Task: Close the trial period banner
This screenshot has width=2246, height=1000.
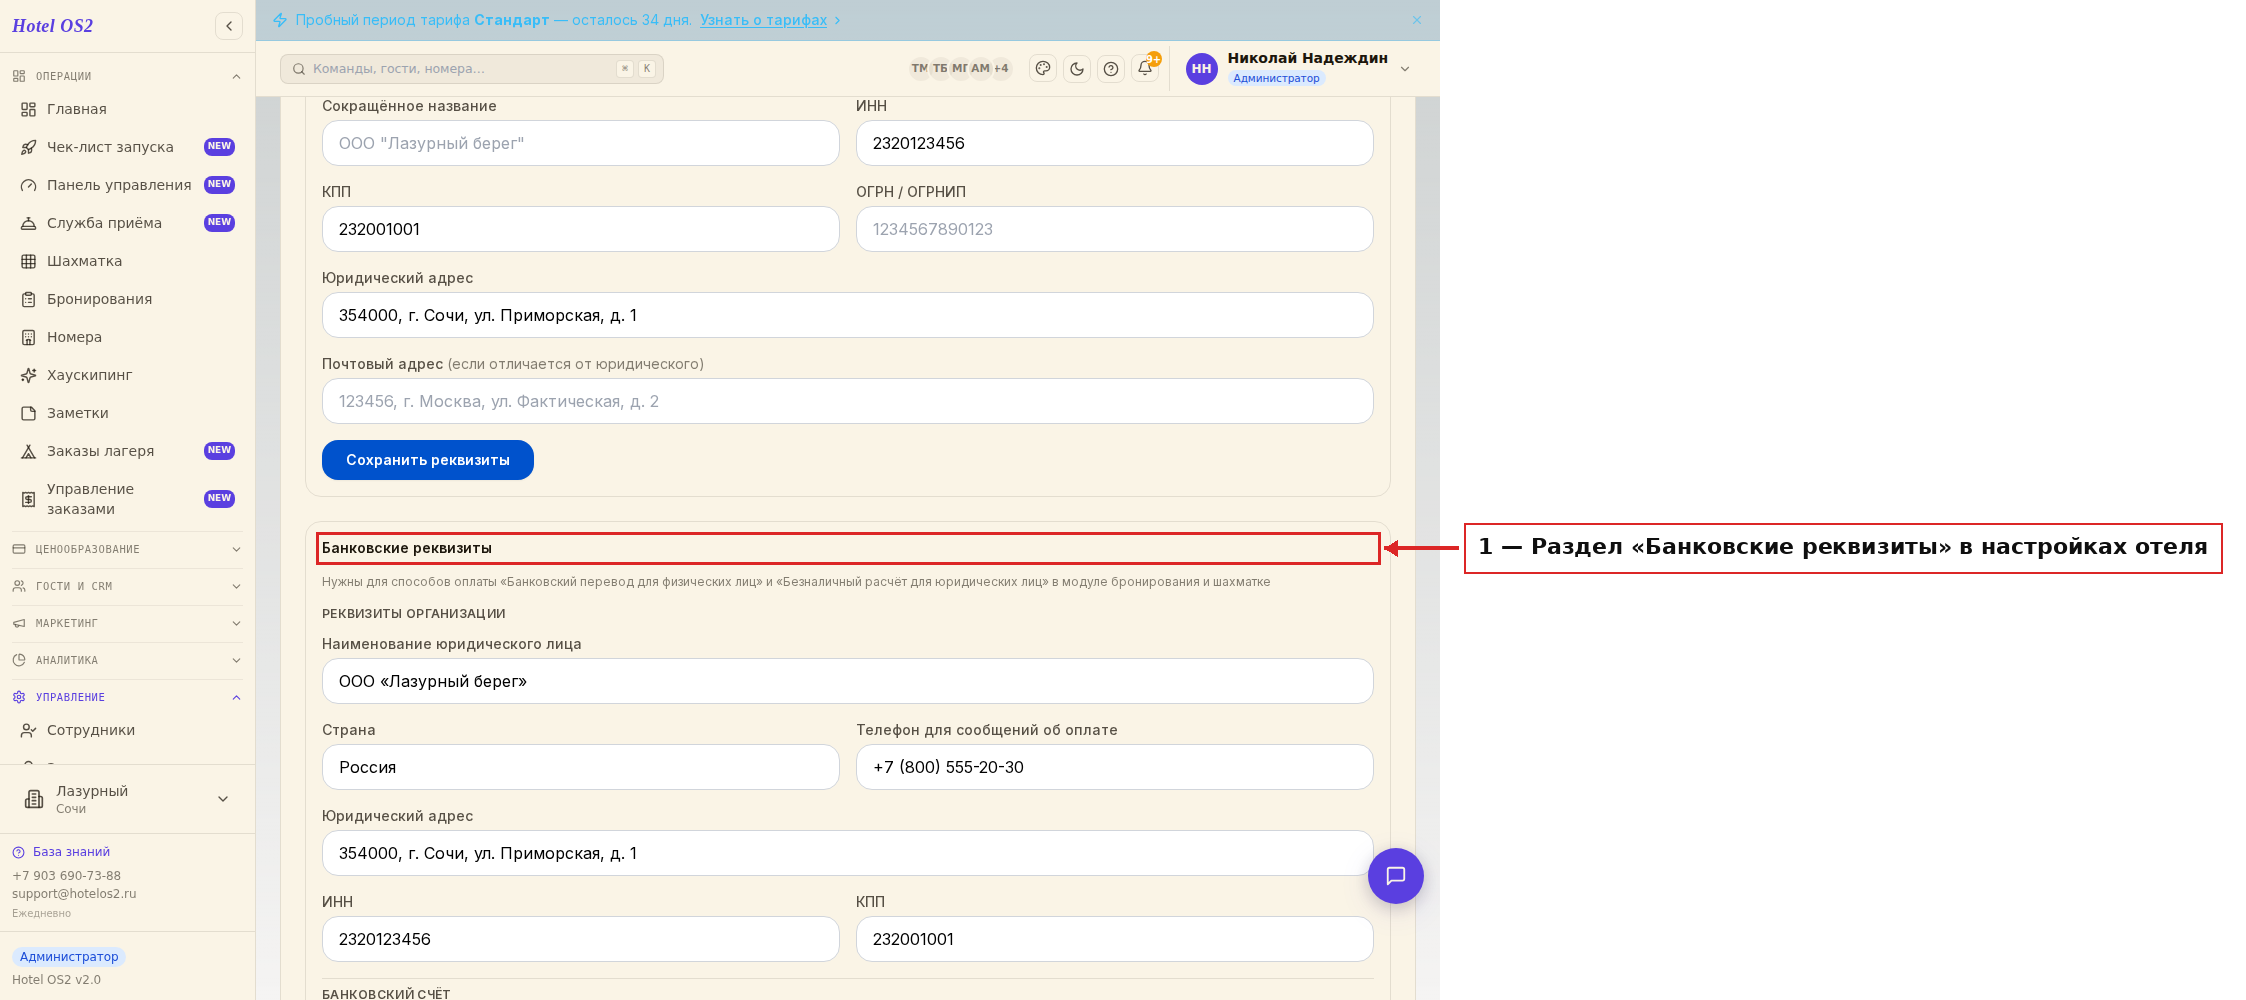Action: pos(1417,20)
